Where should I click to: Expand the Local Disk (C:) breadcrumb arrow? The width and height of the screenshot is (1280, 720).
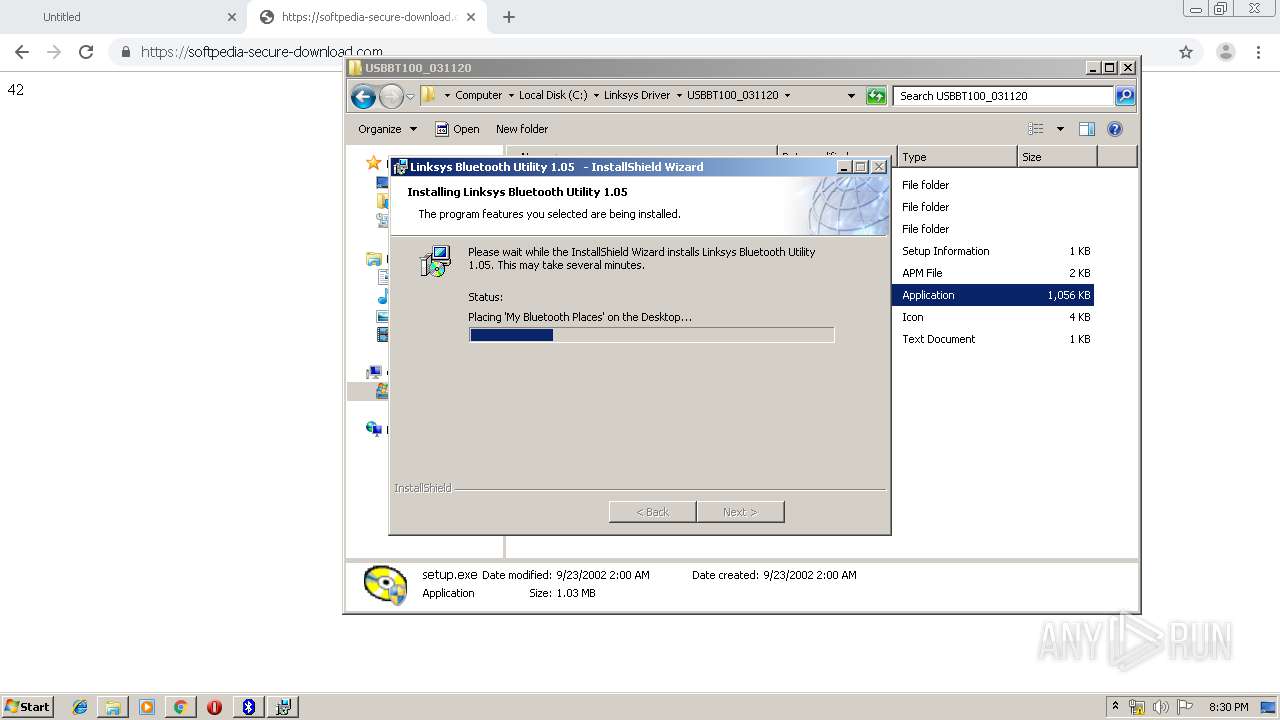coord(596,96)
